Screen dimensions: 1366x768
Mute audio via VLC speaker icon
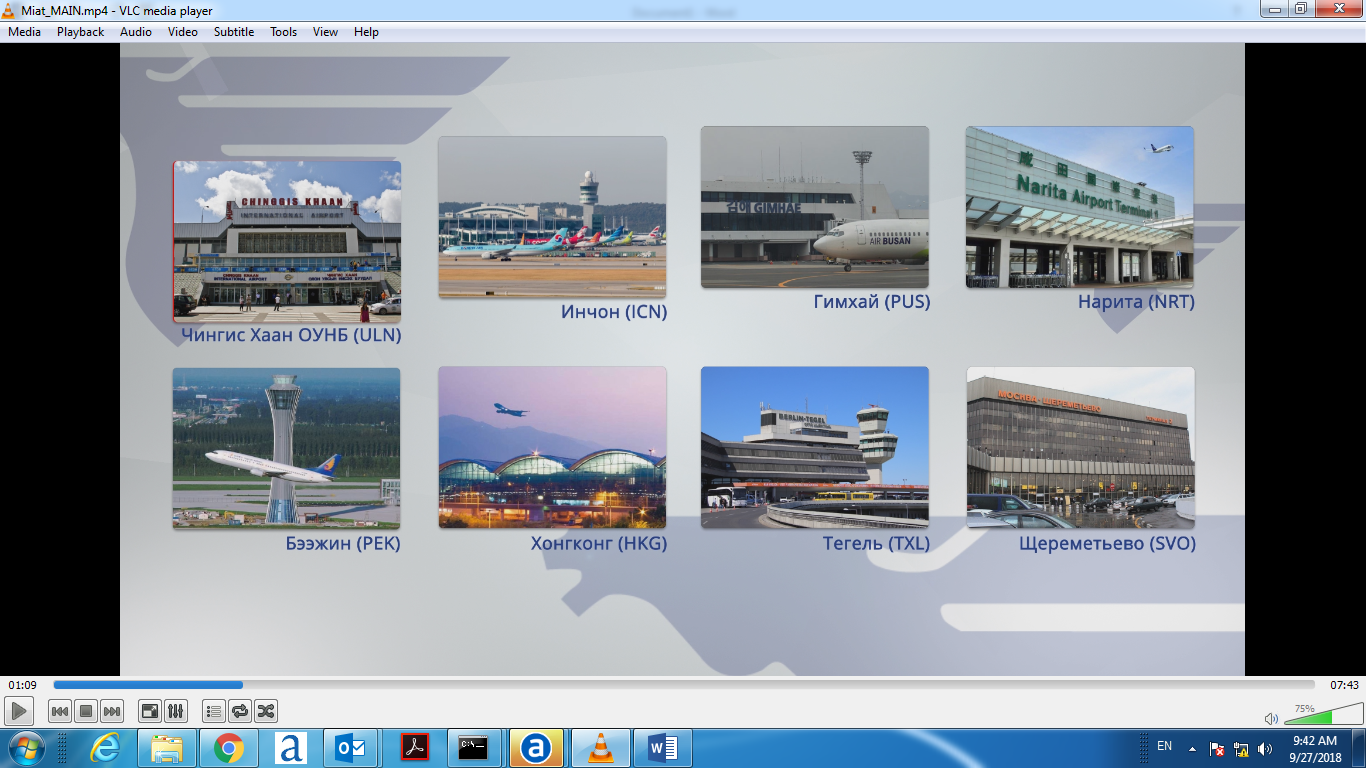pyautogui.click(x=1271, y=718)
